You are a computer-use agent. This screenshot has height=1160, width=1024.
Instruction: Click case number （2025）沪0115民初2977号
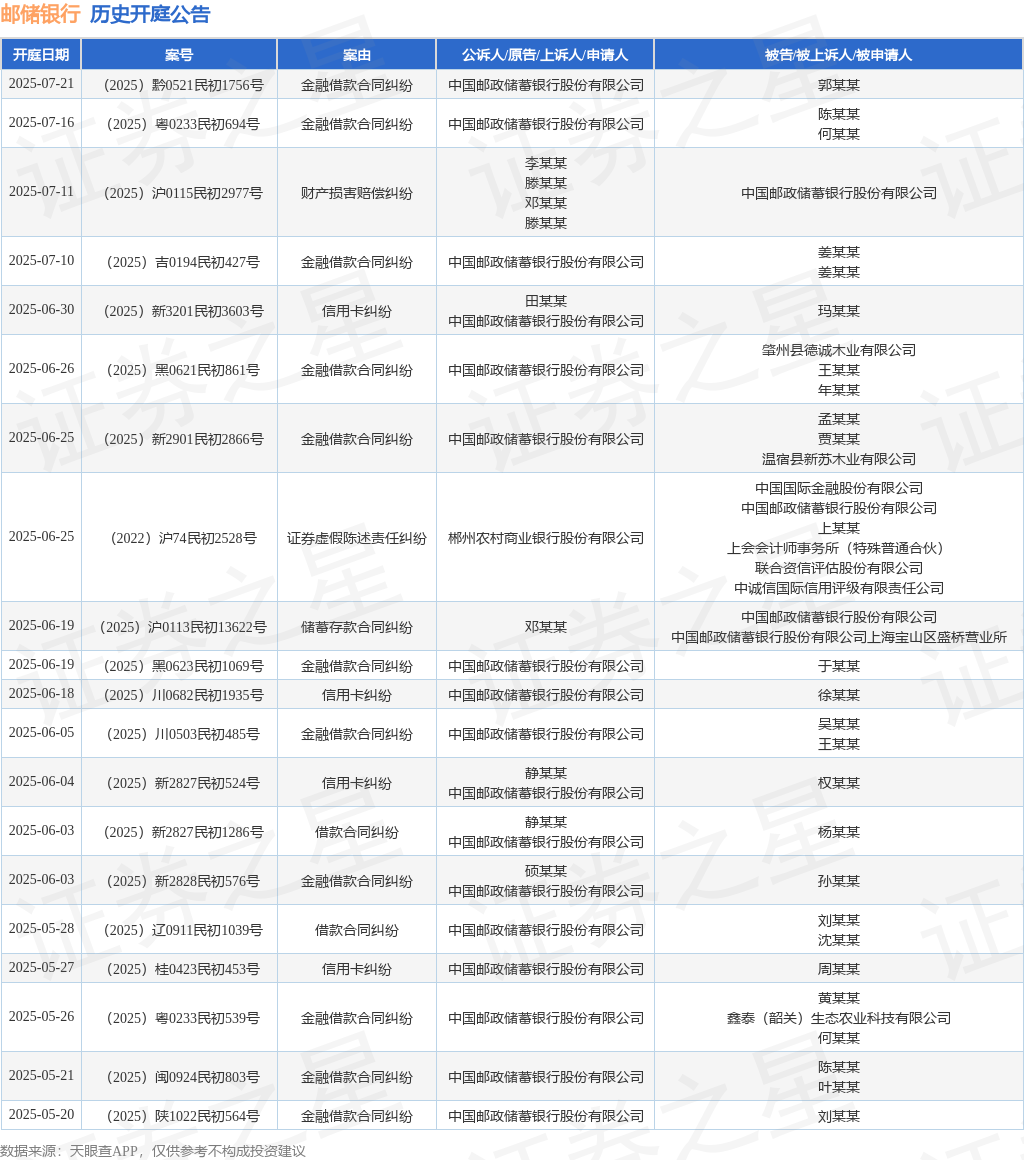183,193
